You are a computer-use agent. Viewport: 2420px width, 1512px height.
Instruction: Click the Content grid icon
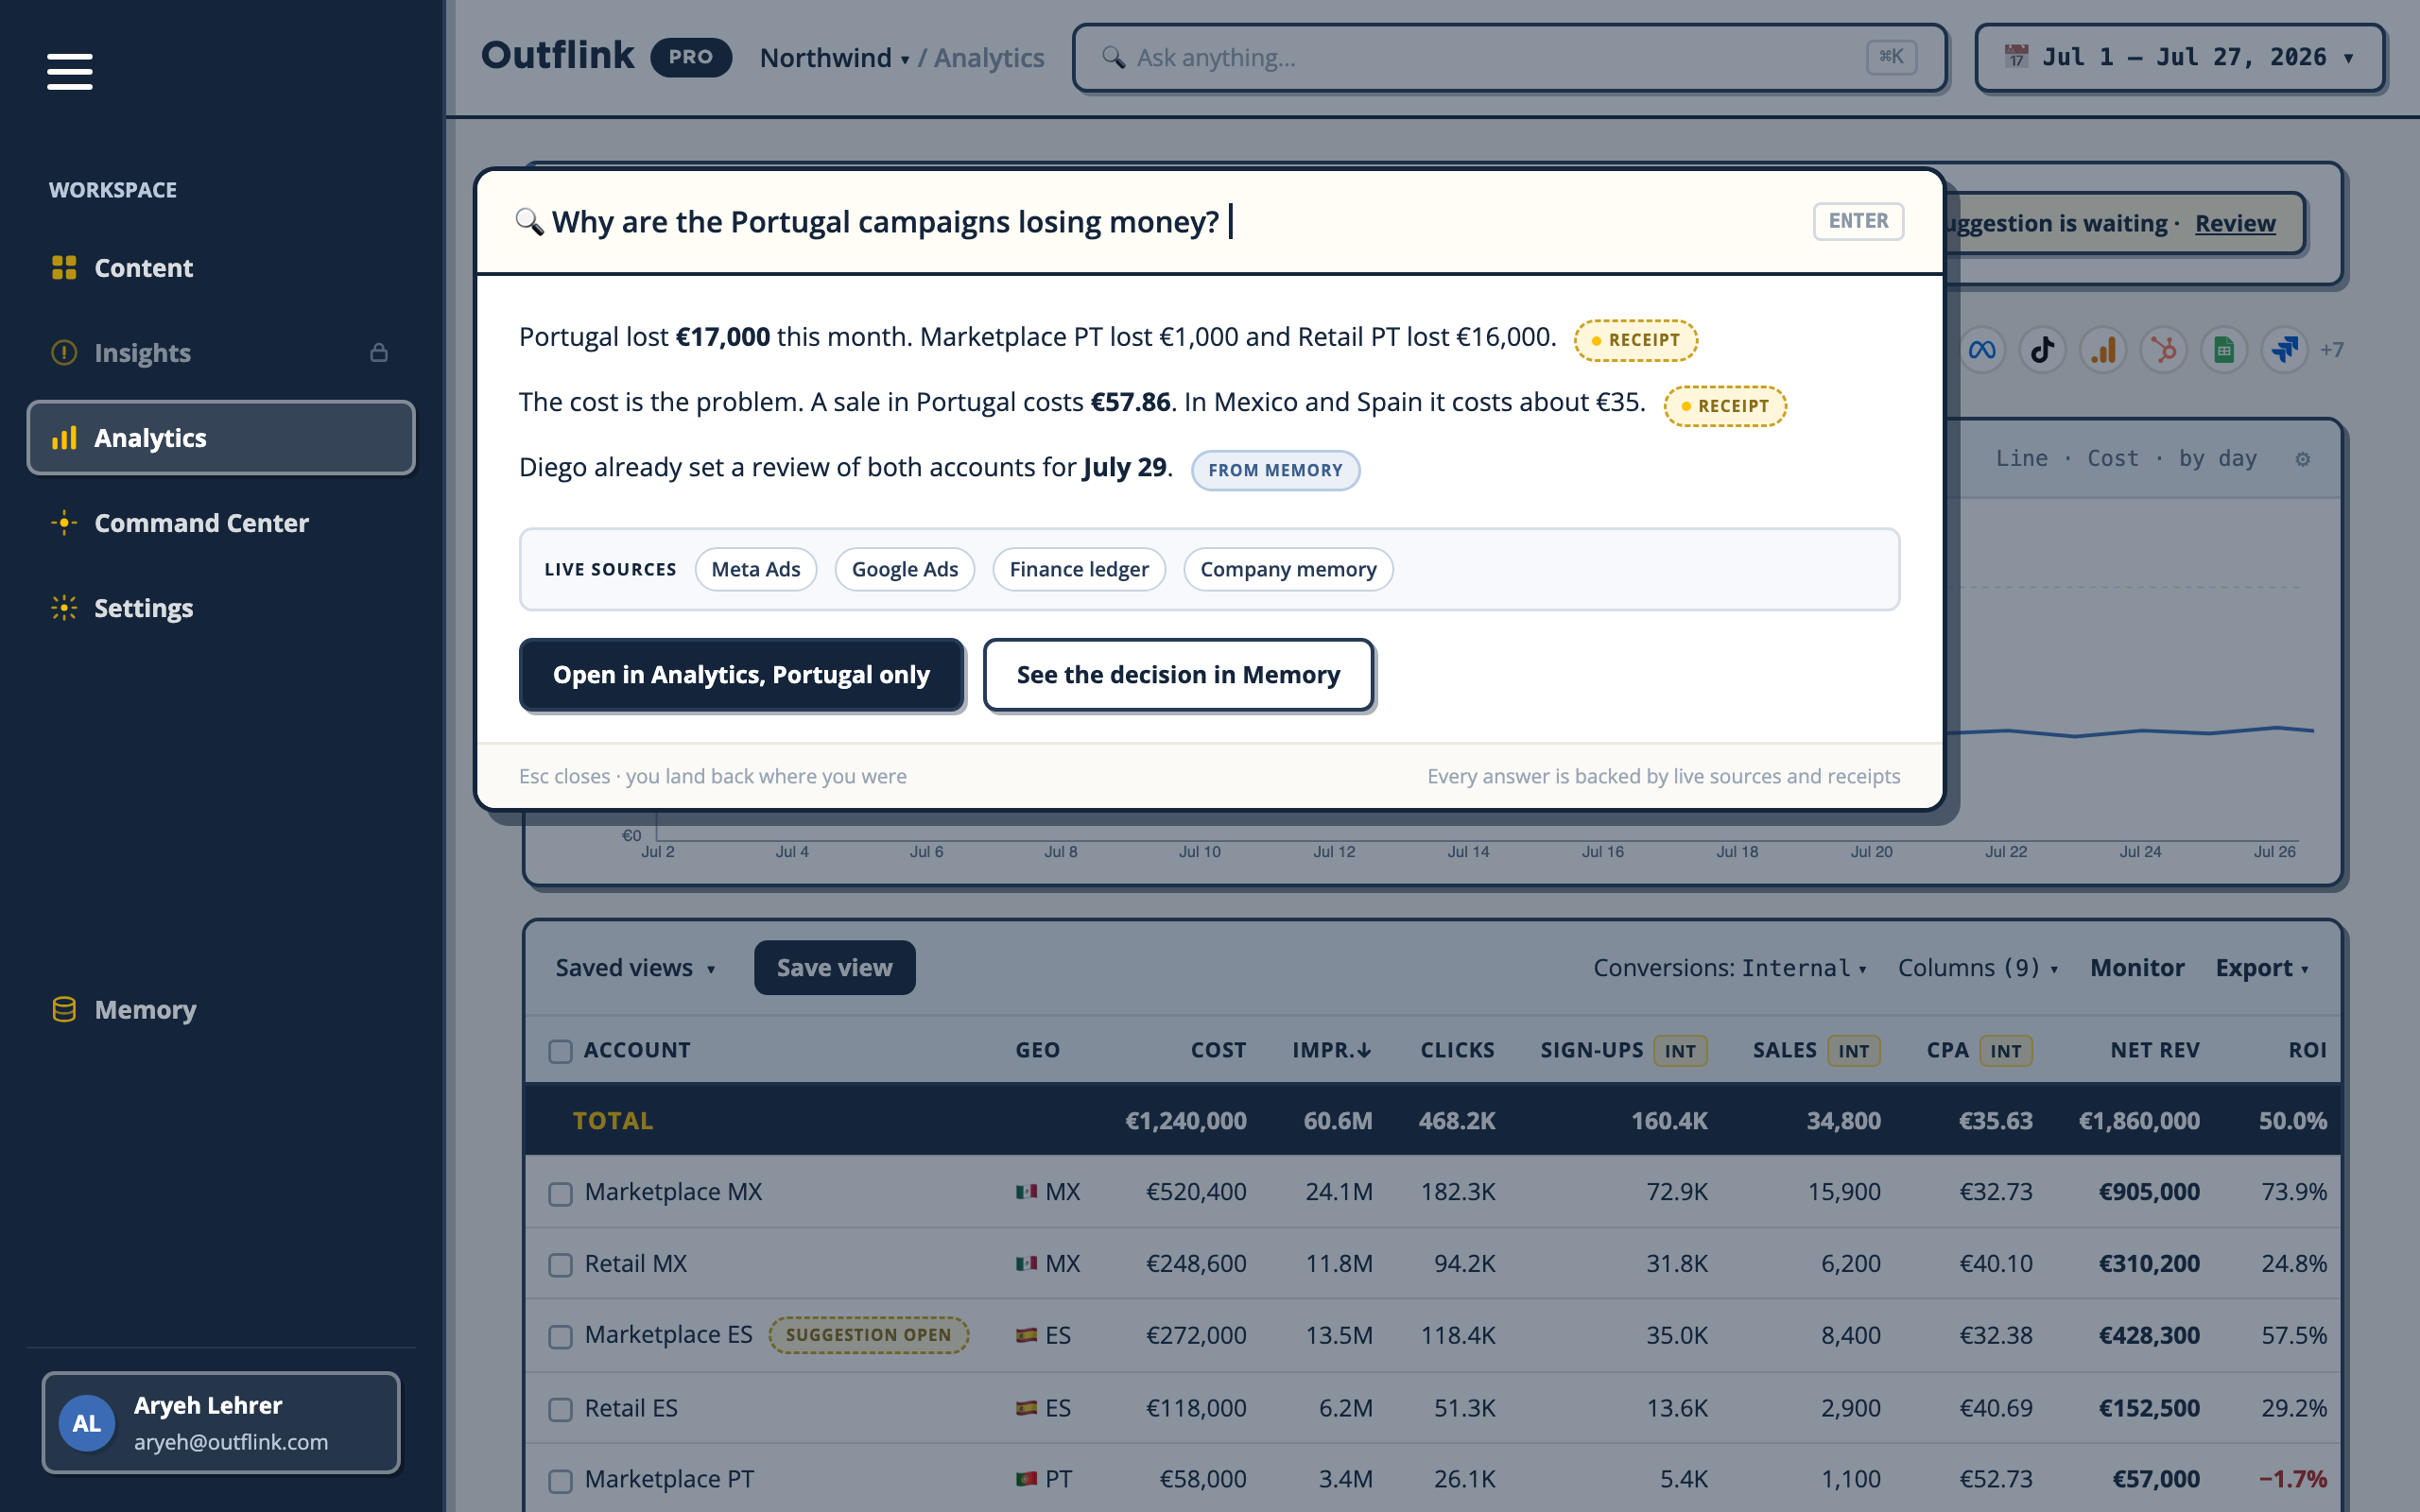tap(64, 268)
